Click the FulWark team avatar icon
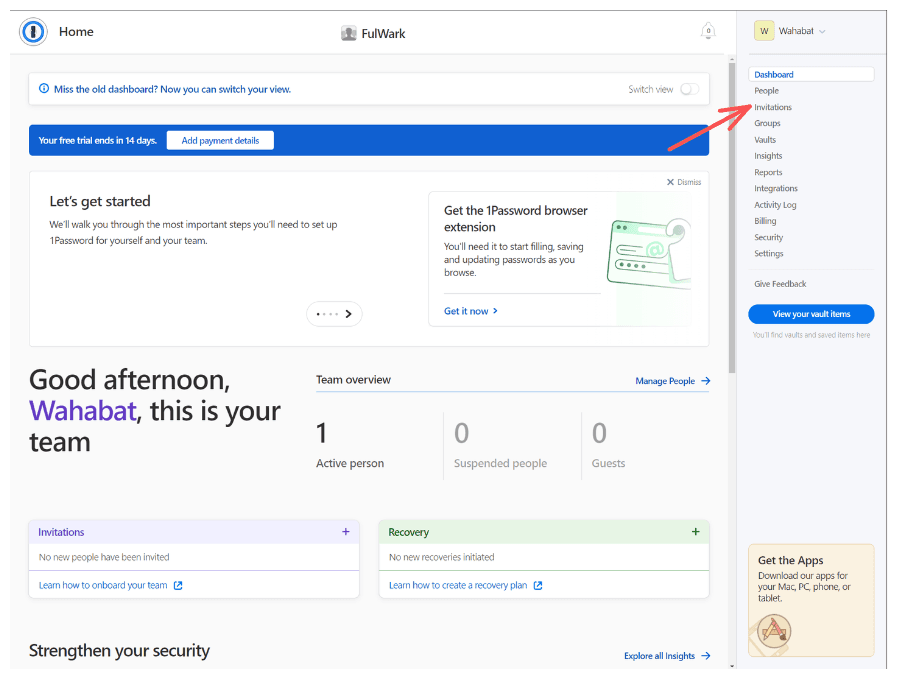Image resolution: width=897 pixels, height=679 pixels. coord(348,33)
